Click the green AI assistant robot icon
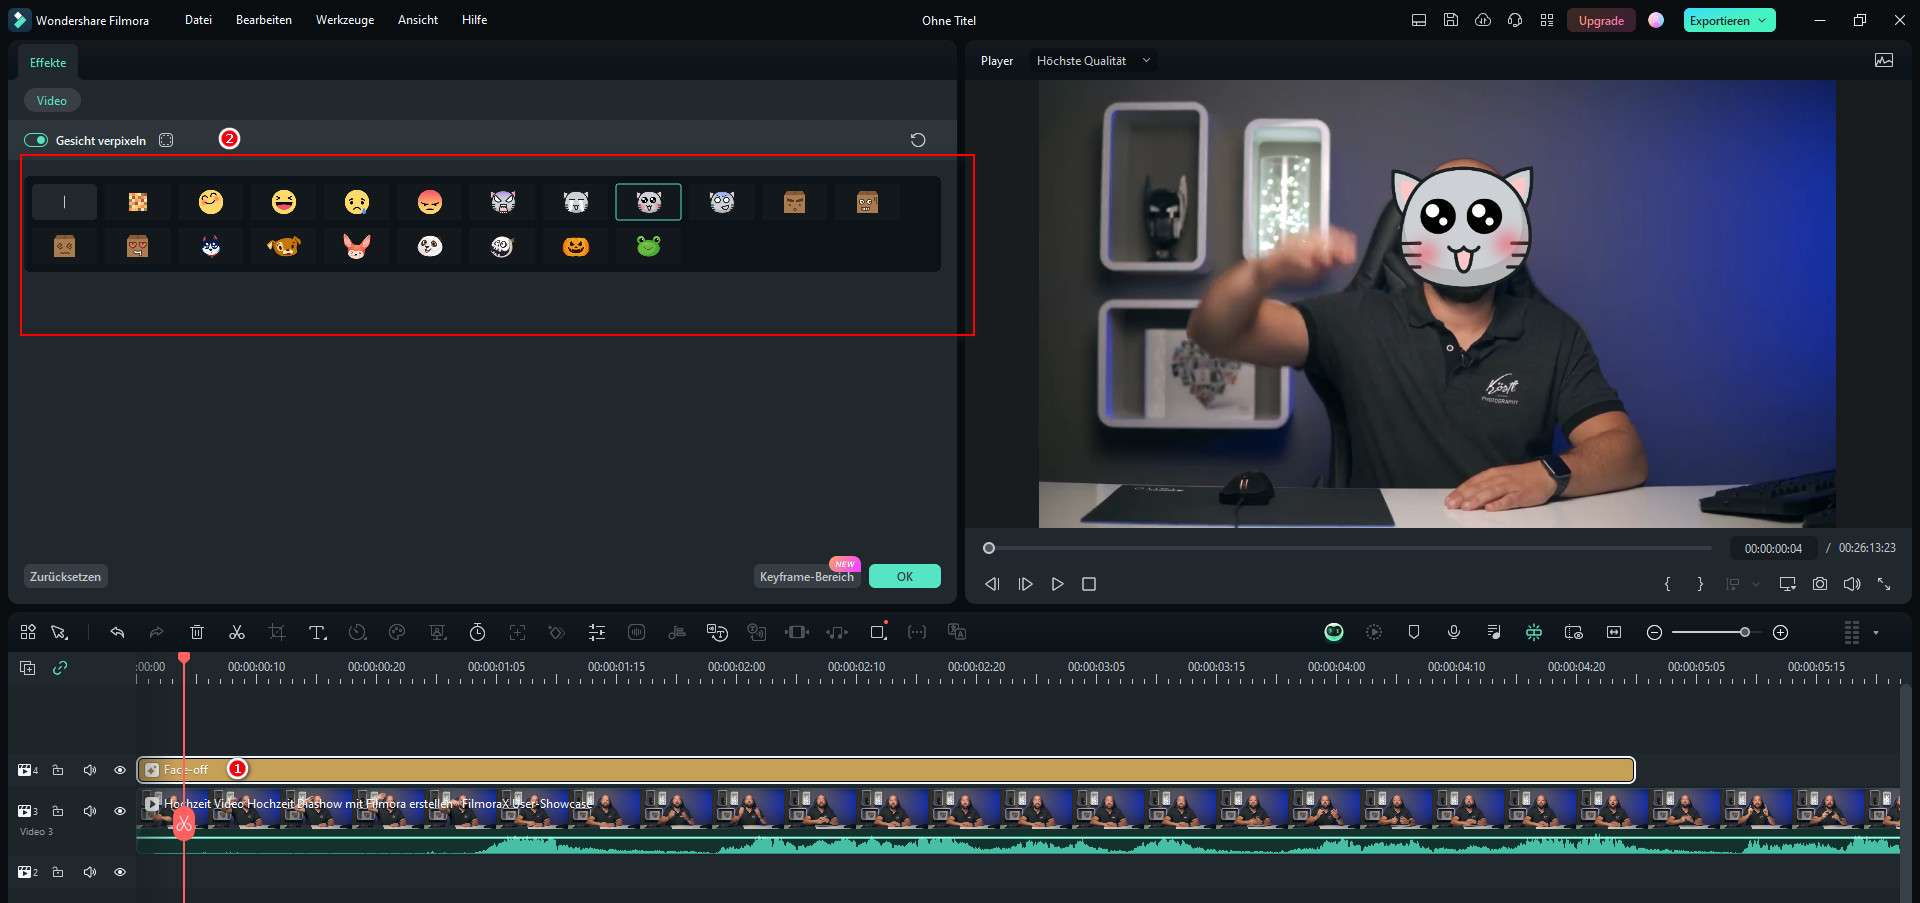The width and height of the screenshot is (1920, 903). pyautogui.click(x=1334, y=632)
